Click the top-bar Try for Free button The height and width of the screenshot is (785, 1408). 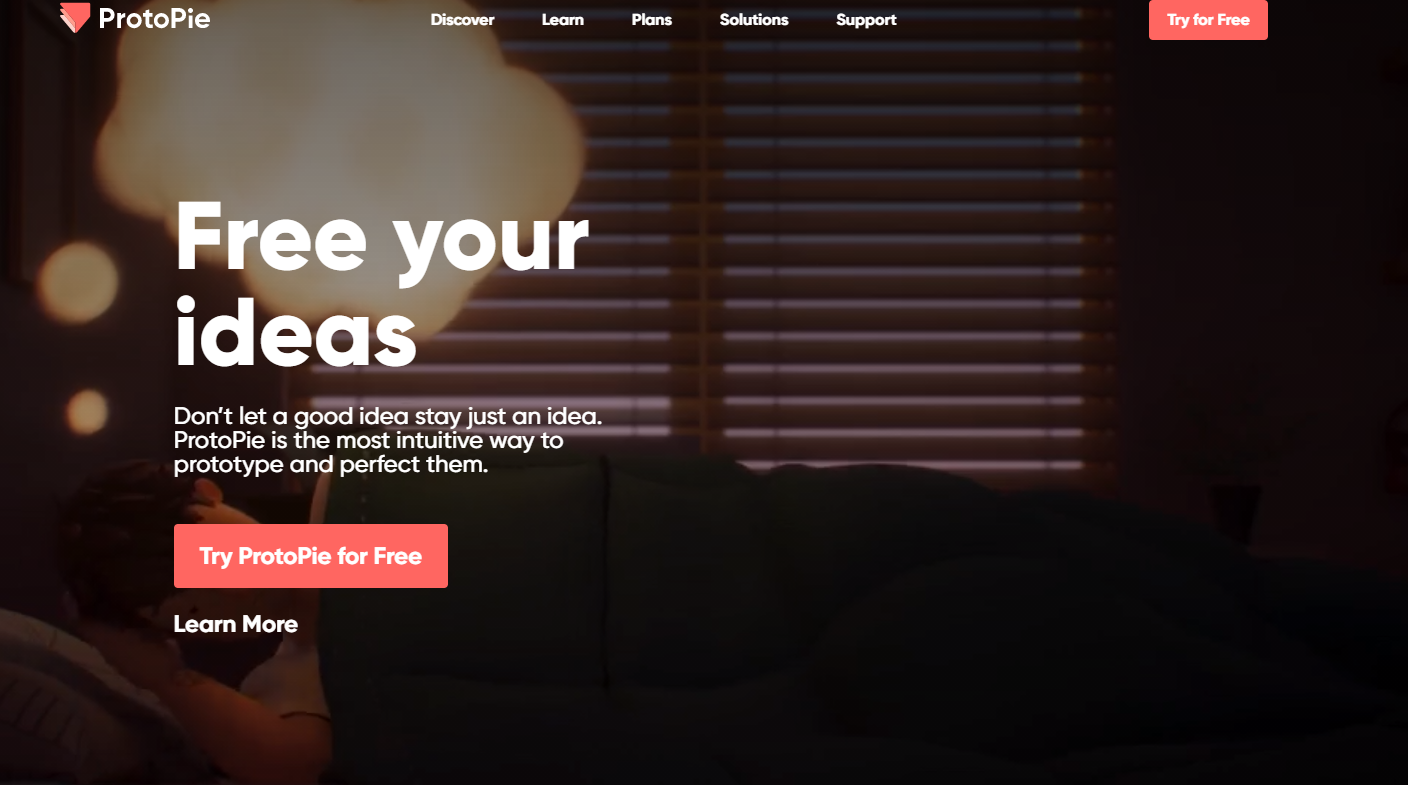pyautogui.click(x=1208, y=20)
